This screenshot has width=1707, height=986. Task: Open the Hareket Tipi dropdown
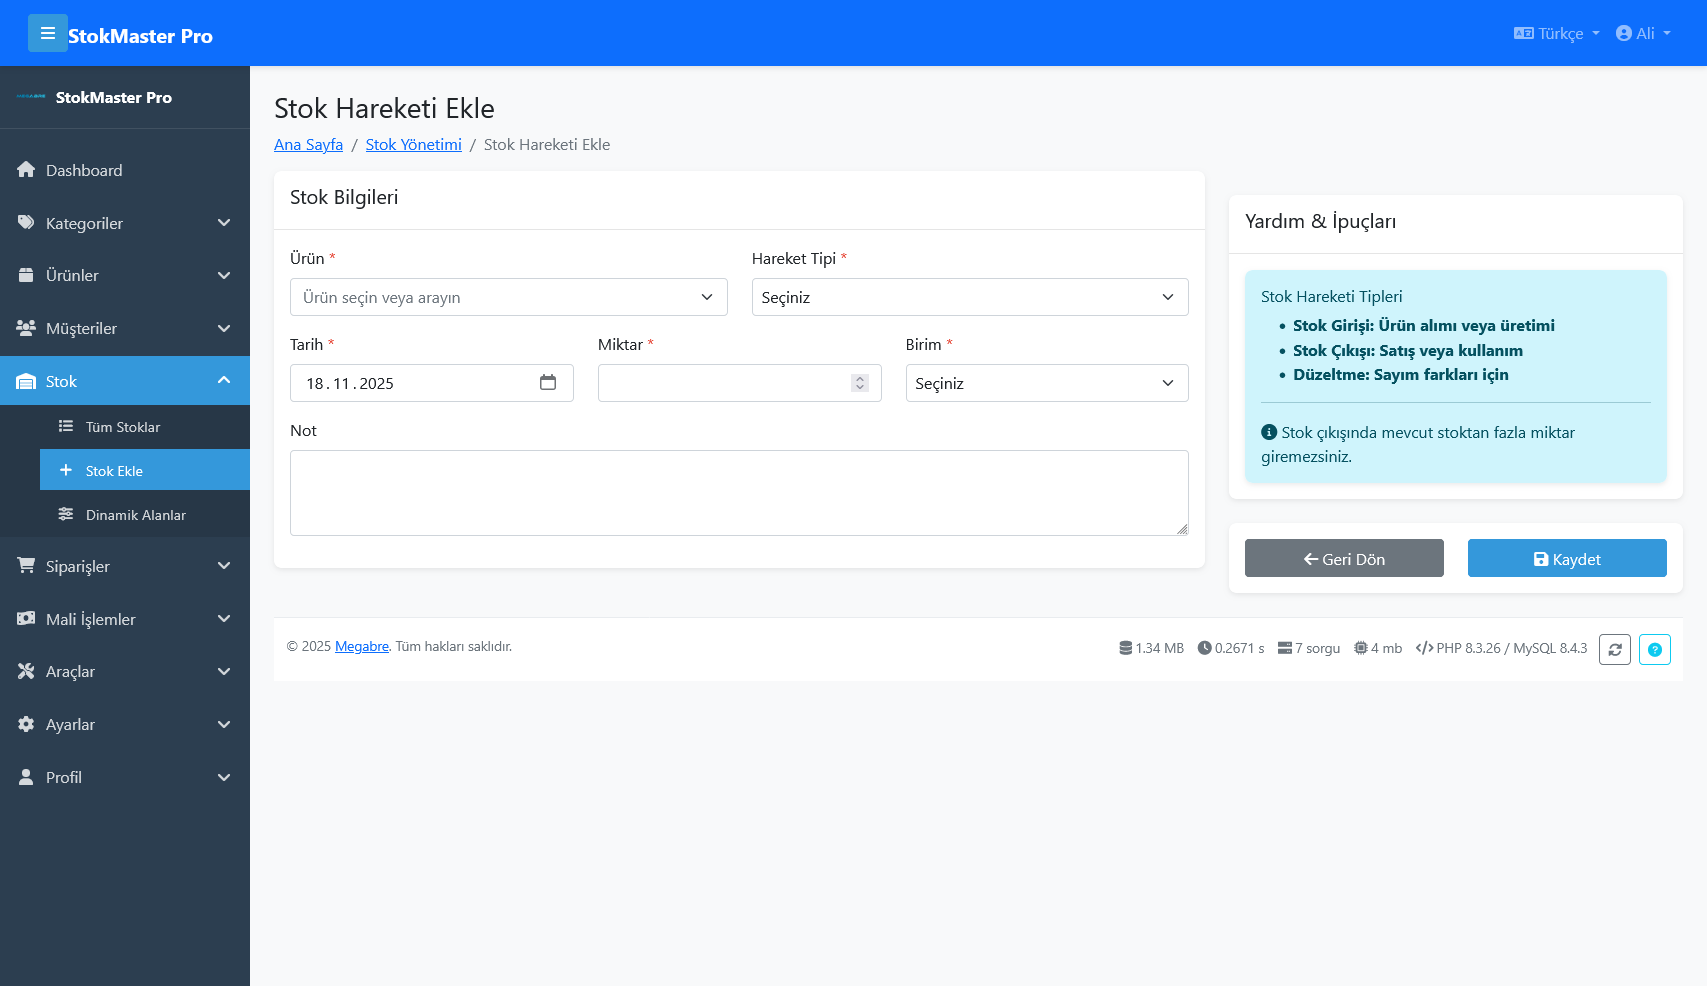968,297
